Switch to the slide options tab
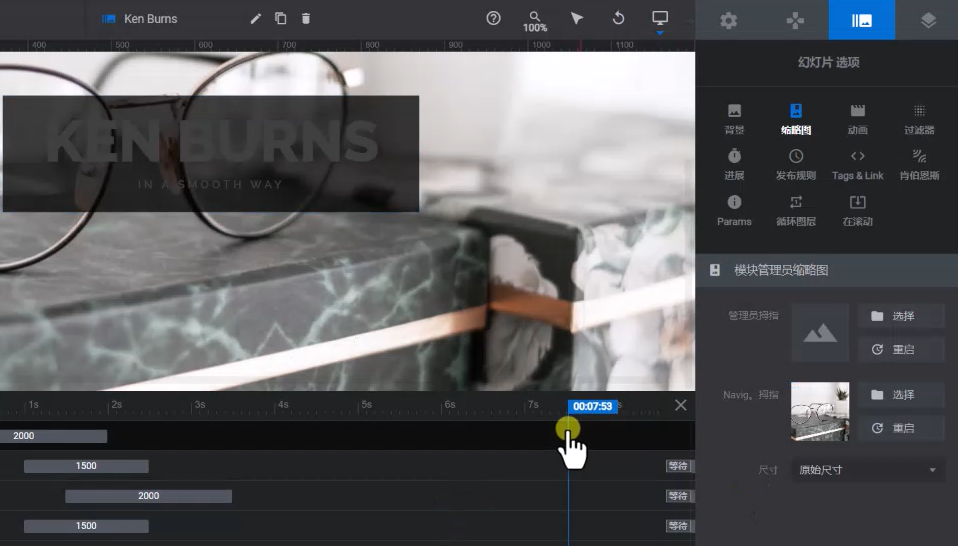958x546 pixels. click(x=861, y=20)
